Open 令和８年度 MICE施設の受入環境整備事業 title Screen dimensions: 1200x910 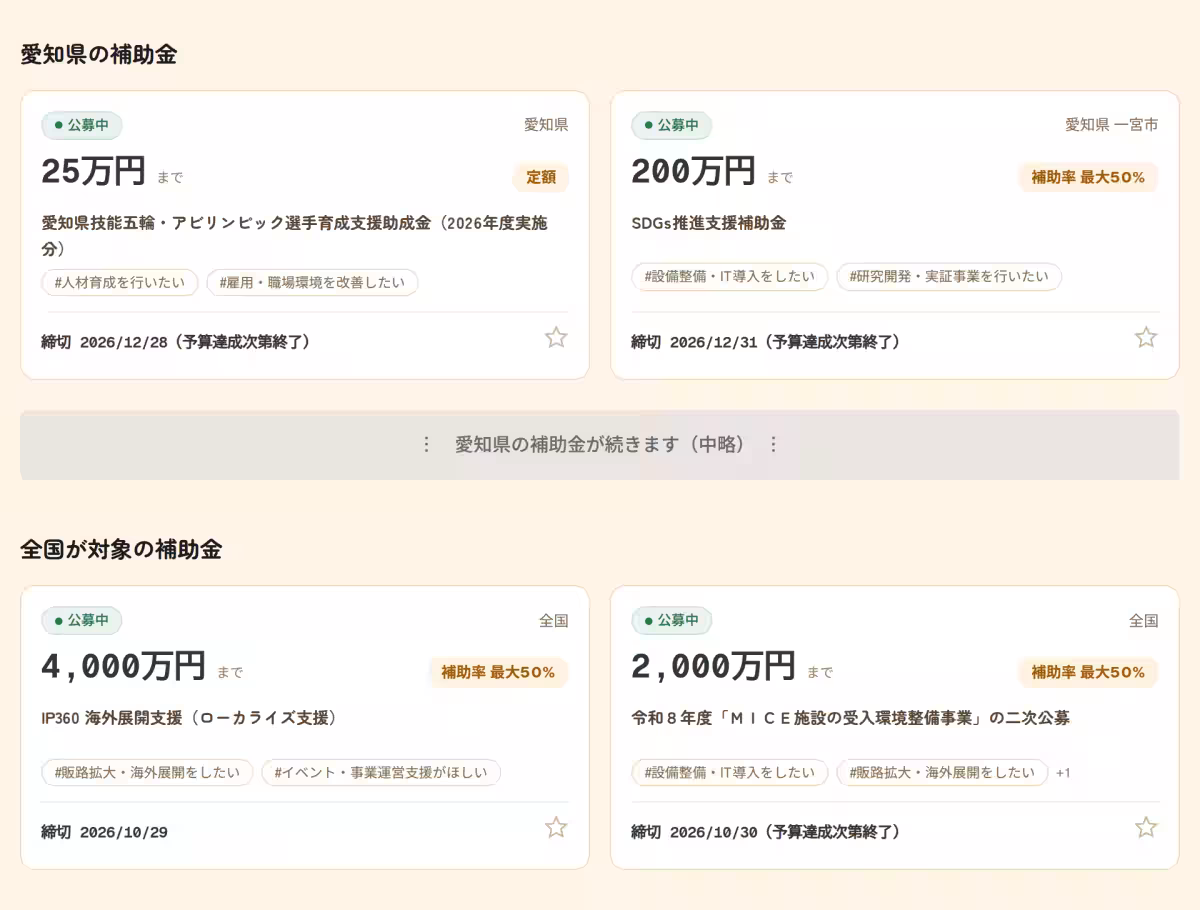850,718
